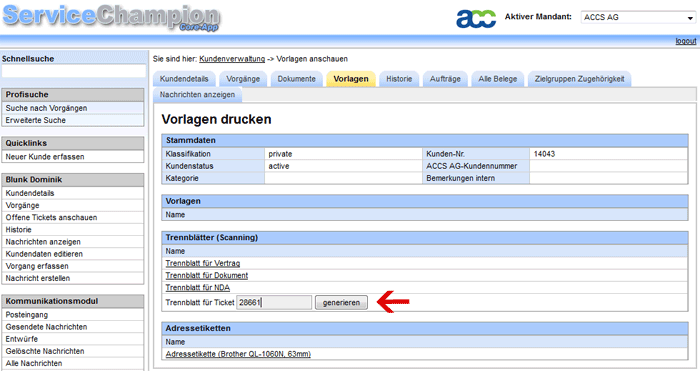Select the Vorlagen tab
Viewport: 700px width, 371px height.
[351, 79]
